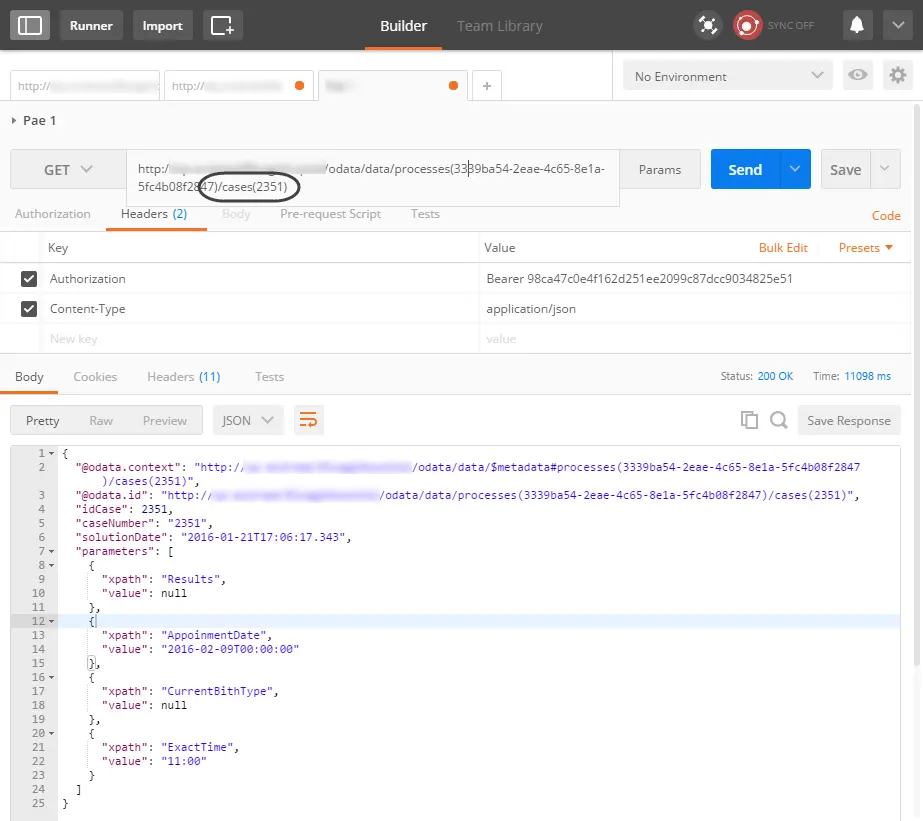Open manage environments gear icon
This screenshot has height=821, width=923.
click(x=898, y=75)
